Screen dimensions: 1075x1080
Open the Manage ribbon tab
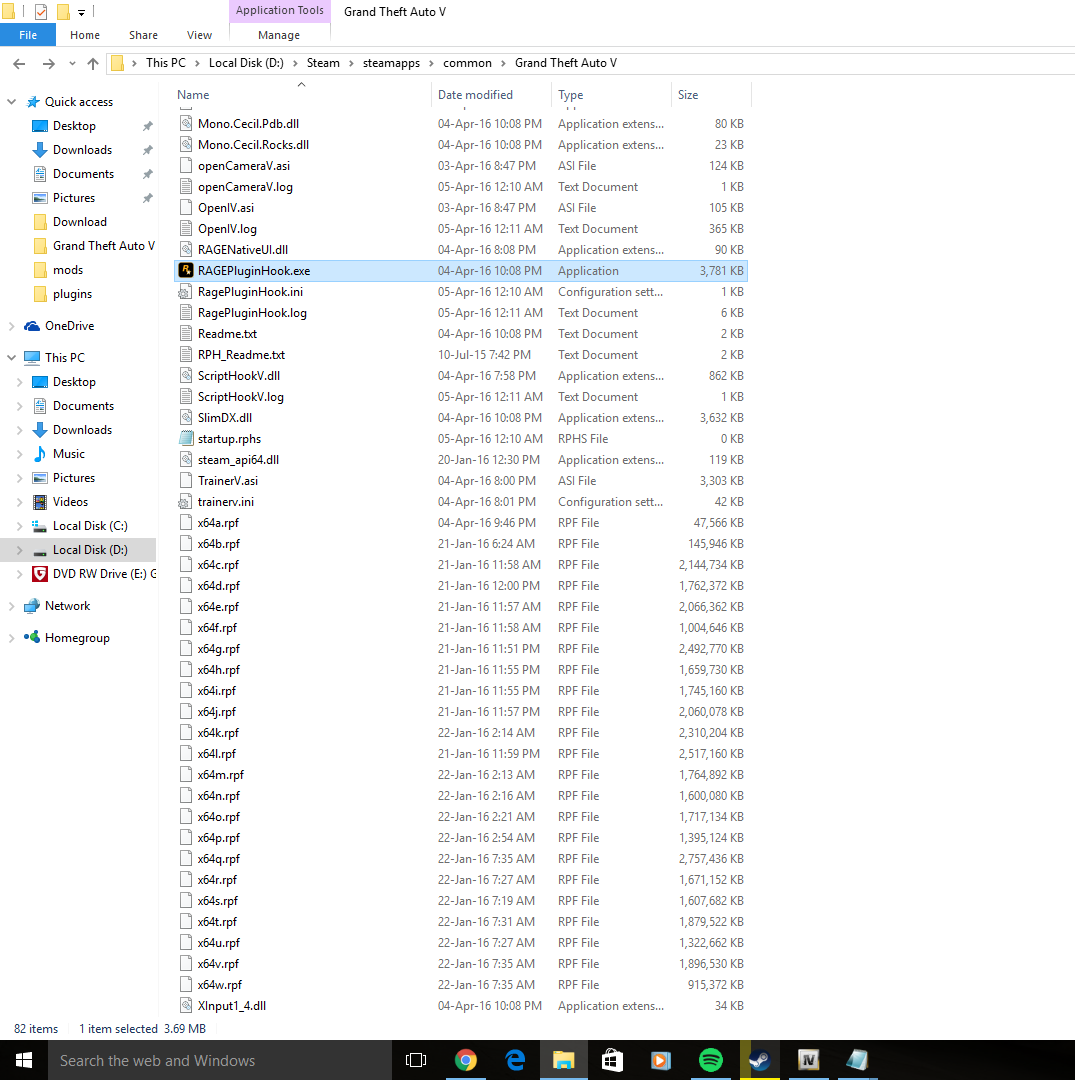pos(279,35)
